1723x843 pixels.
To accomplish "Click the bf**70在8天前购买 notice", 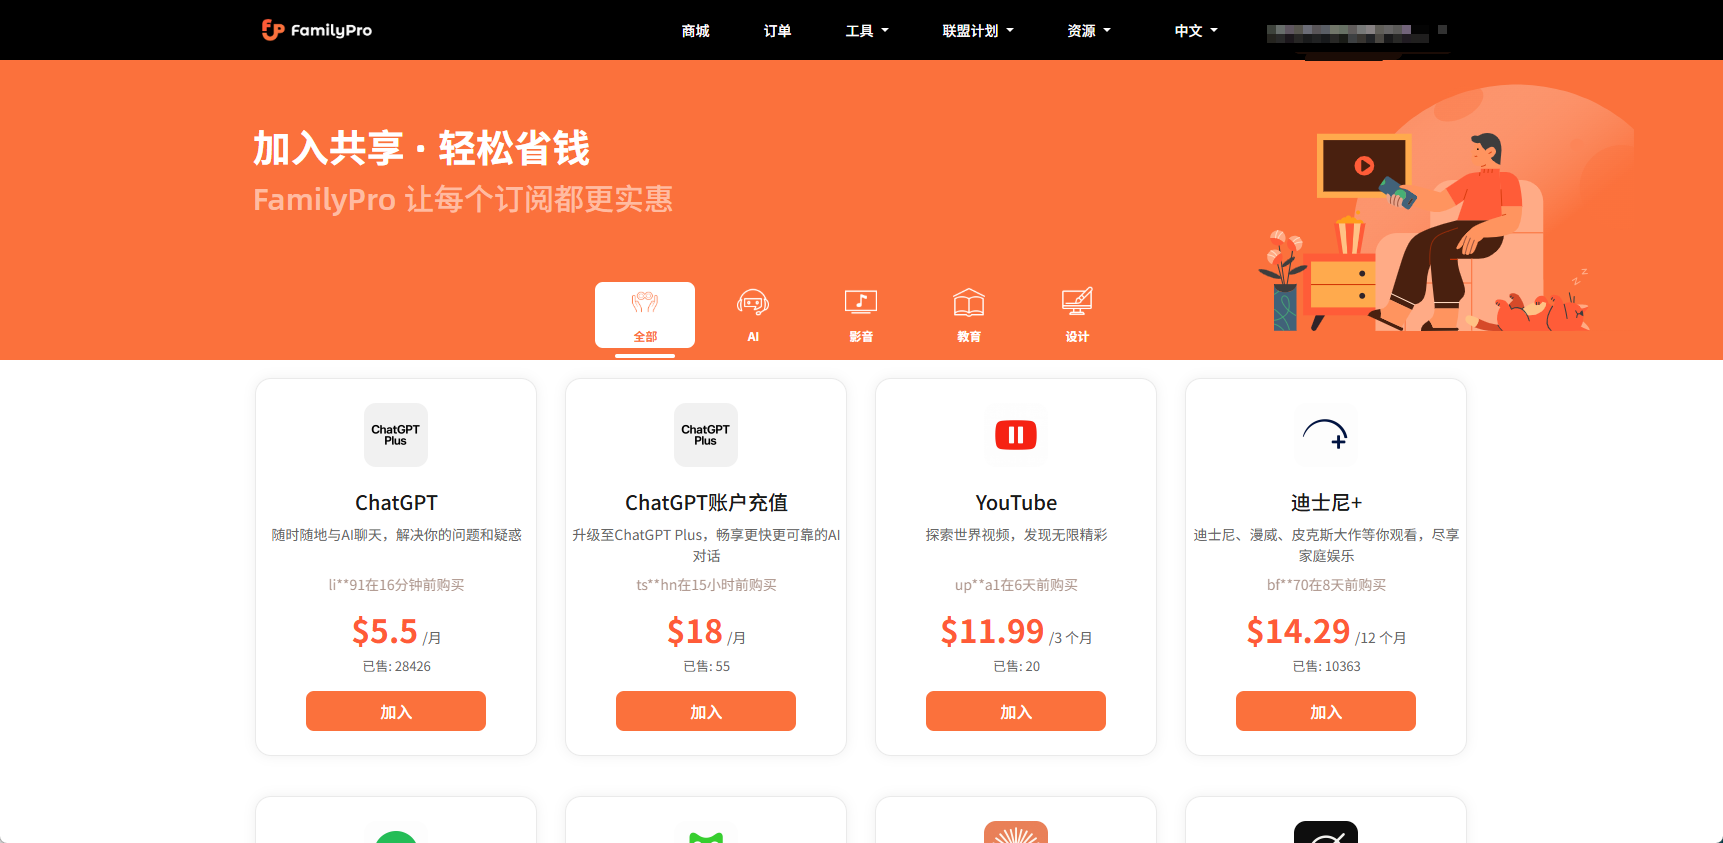I will click(1326, 585).
